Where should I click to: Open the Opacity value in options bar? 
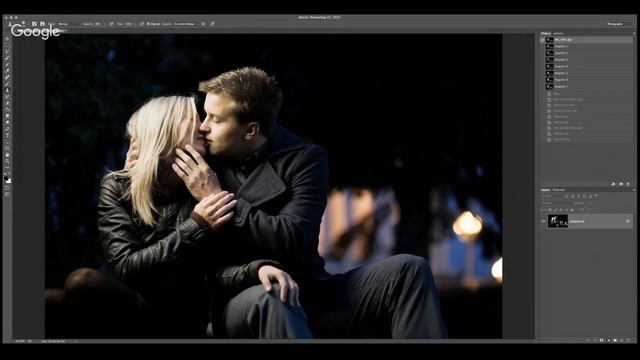[x=97, y=24]
